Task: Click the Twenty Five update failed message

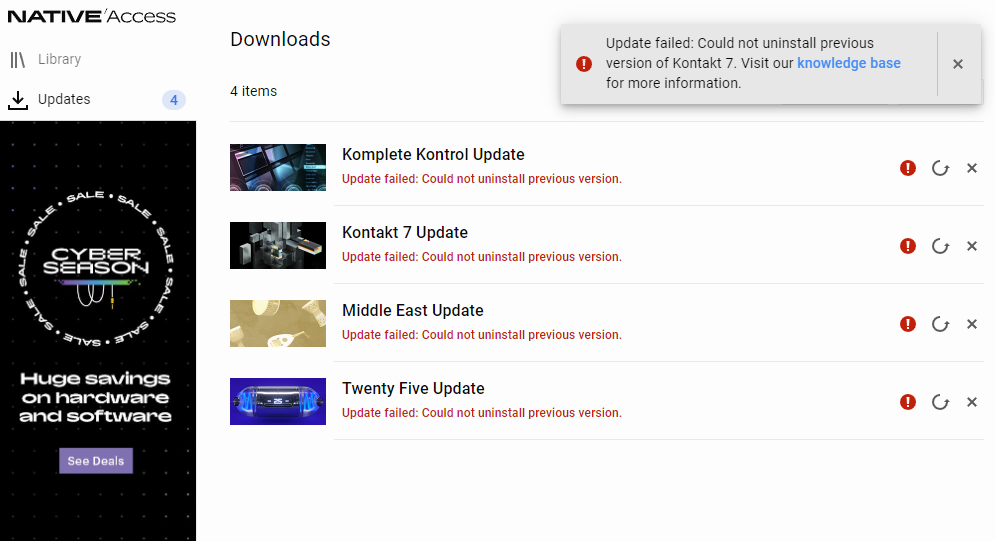Action: (482, 413)
